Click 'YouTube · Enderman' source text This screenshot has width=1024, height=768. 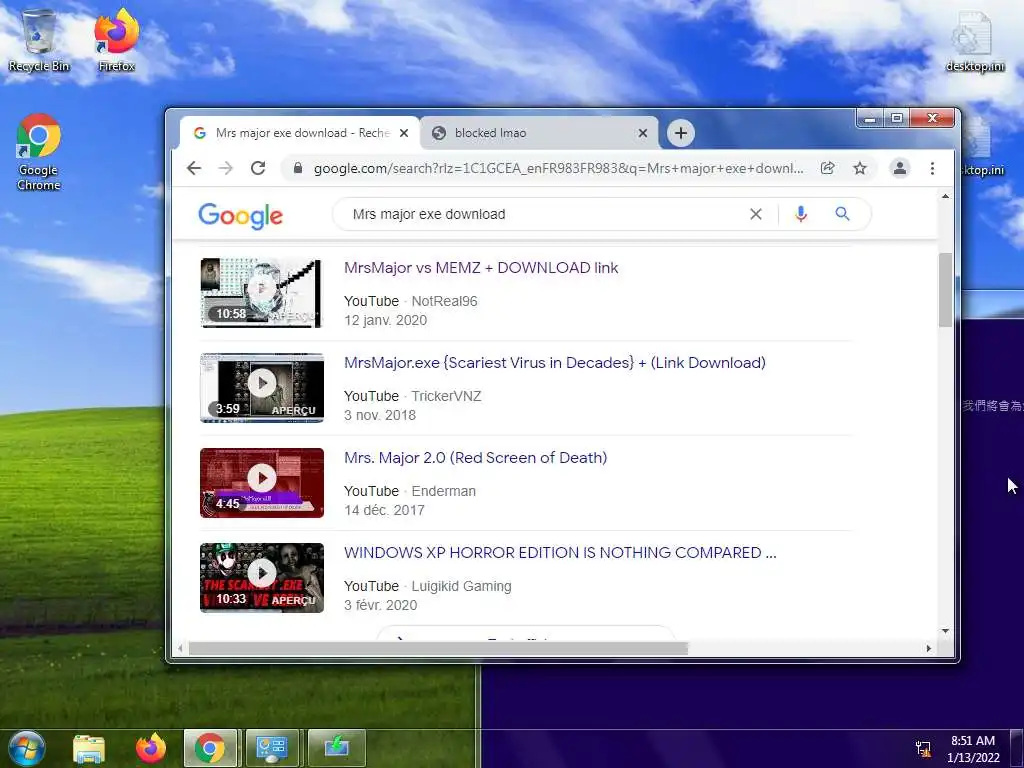click(410, 491)
